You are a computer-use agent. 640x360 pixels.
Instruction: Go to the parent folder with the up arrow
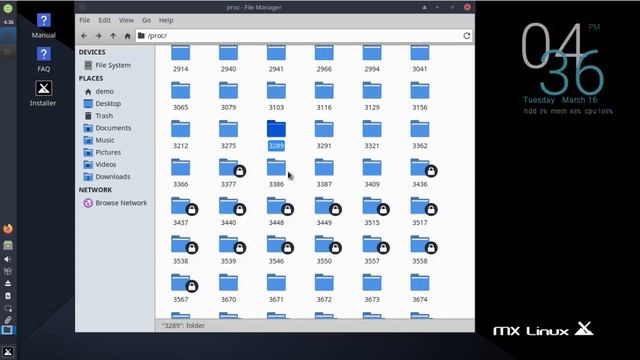(113, 36)
